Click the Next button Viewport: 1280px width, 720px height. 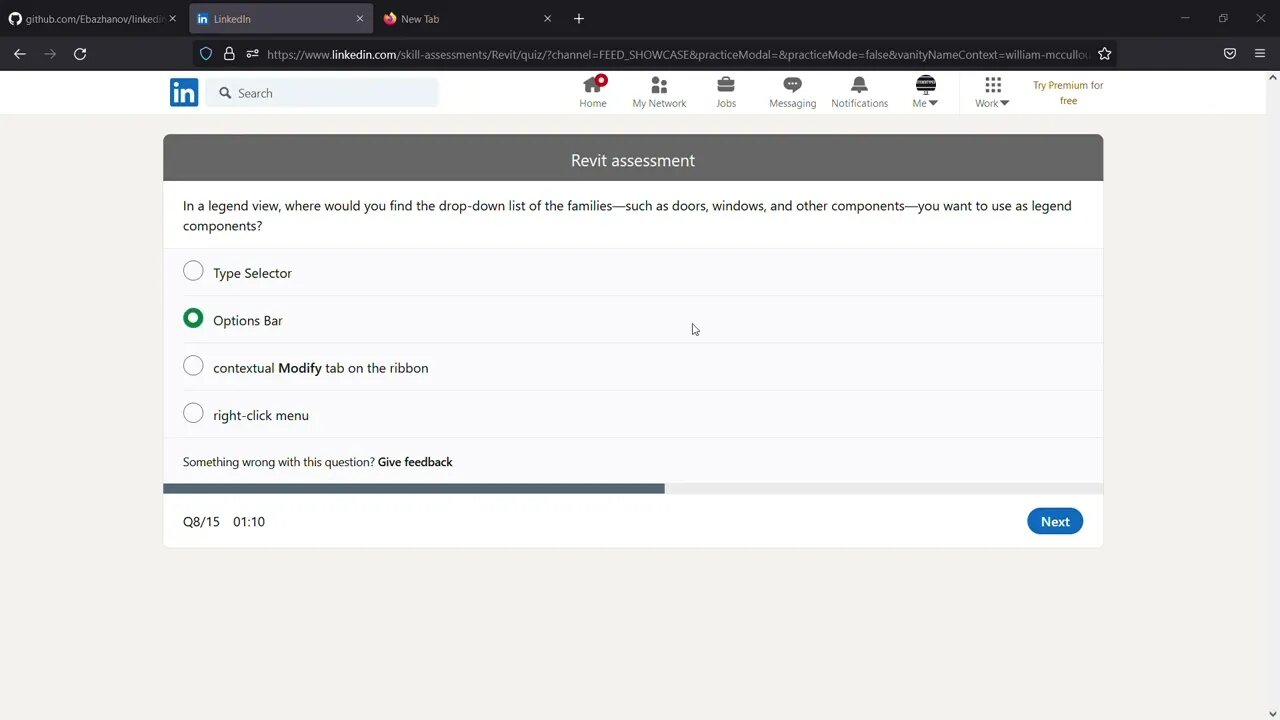(1055, 521)
